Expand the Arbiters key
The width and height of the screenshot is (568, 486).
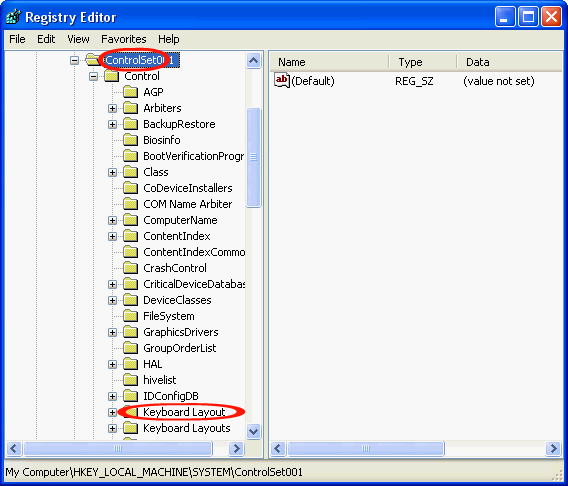click(112, 108)
